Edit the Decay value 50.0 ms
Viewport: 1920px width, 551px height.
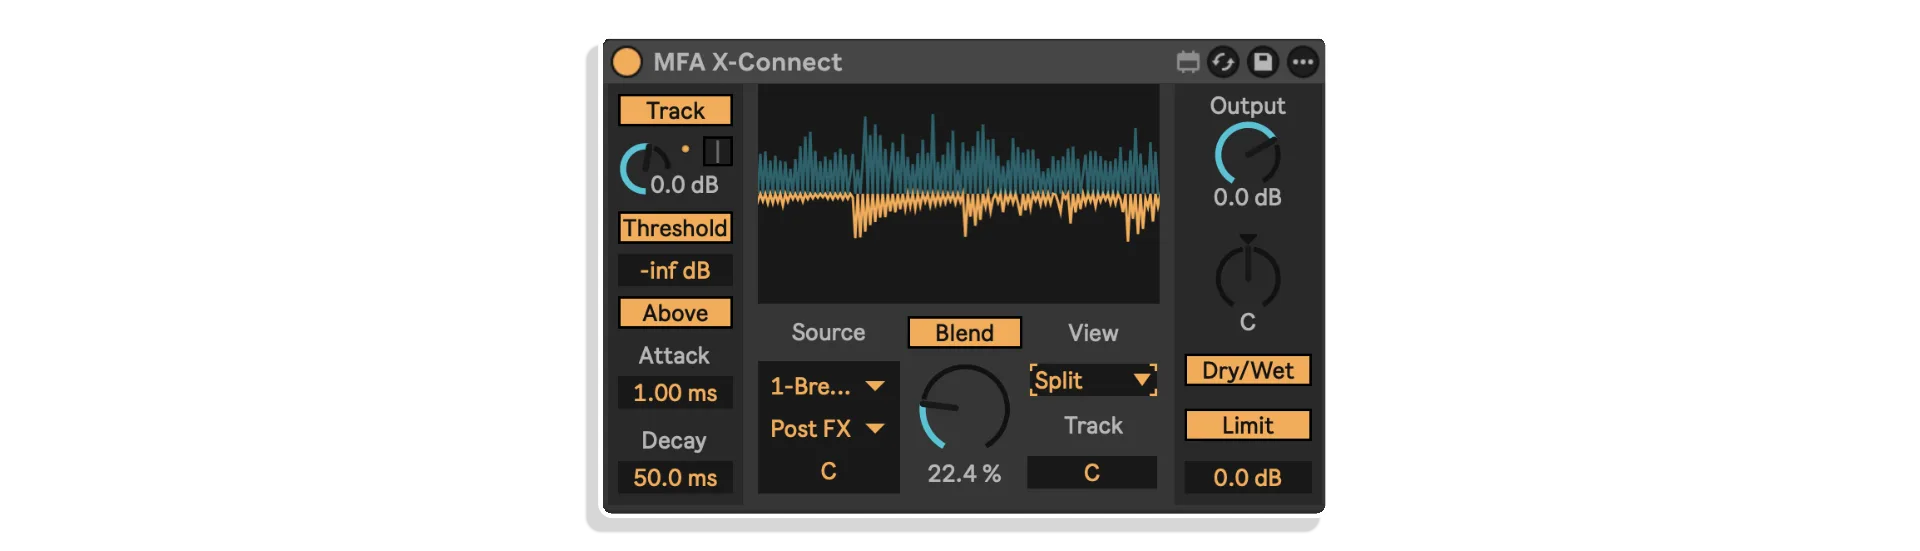(675, 478)
